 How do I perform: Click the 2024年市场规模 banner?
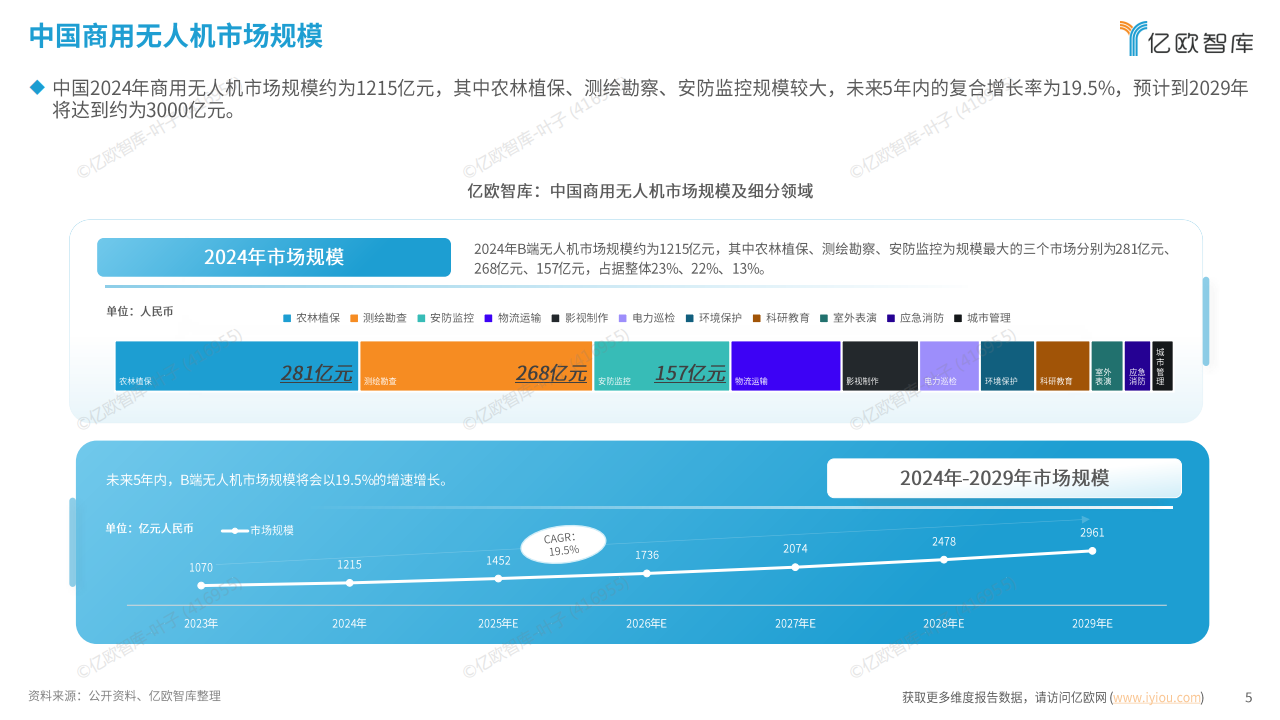tap(274, 257)
